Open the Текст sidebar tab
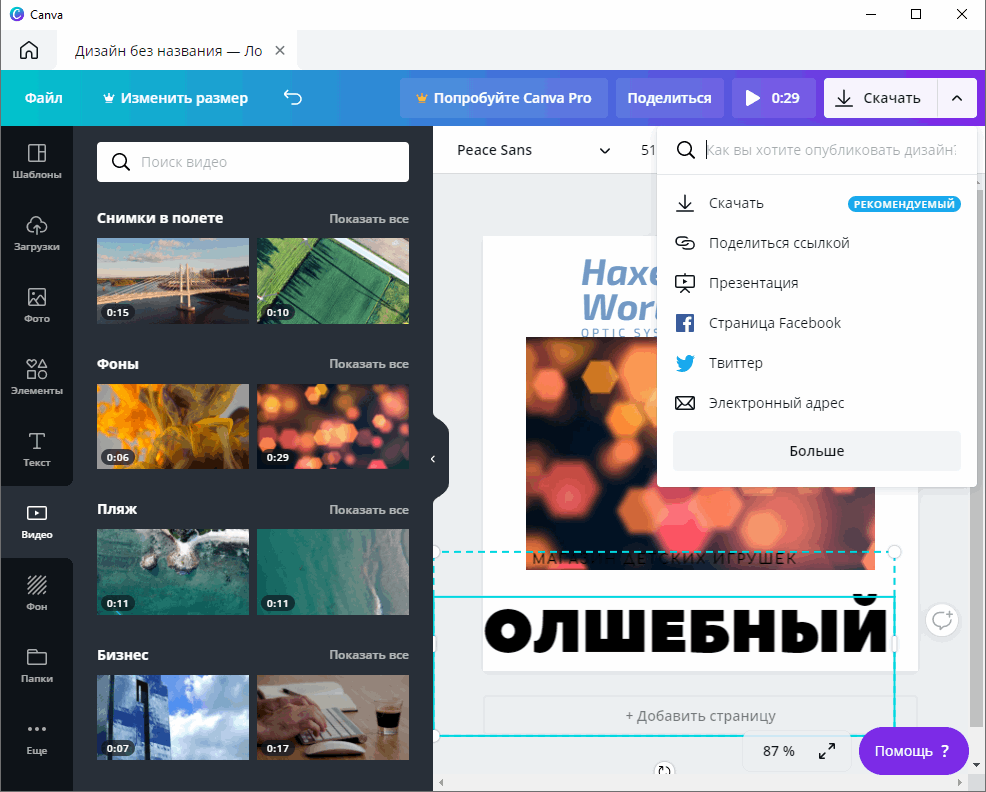 tap(36, 450)
